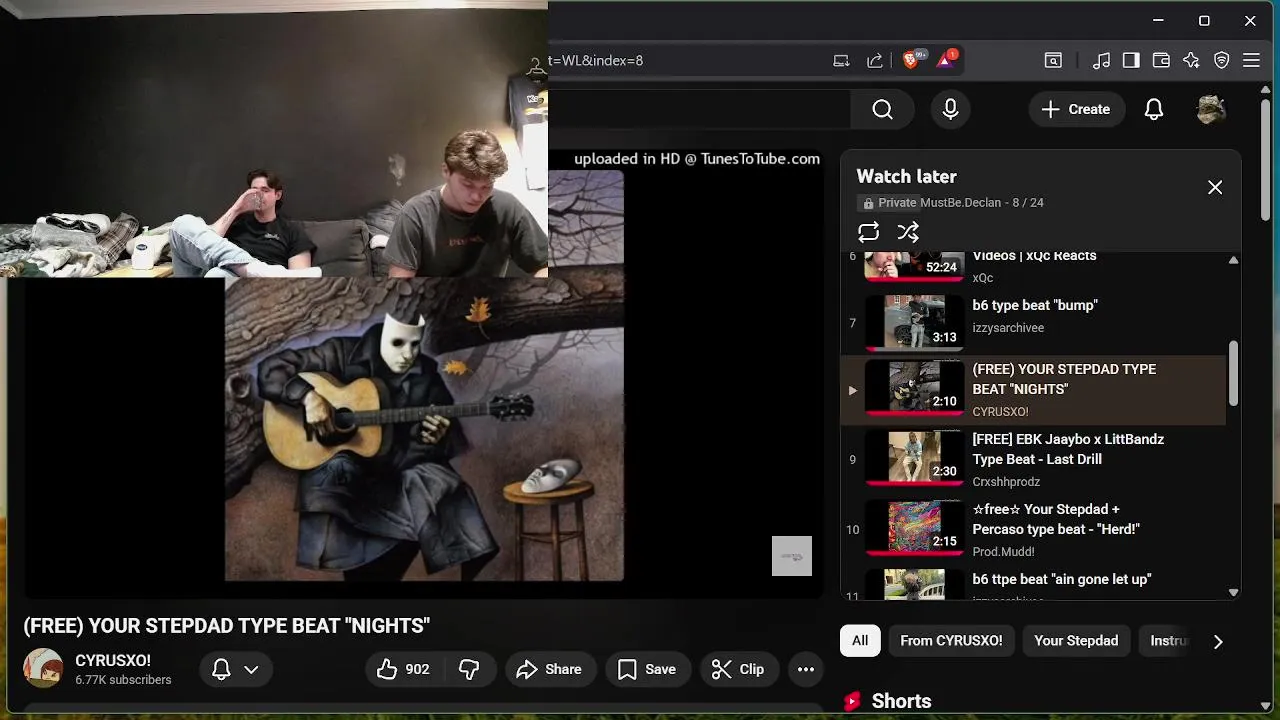Click the MustBe.Declan playlist owner text
The image size is (1280, 720).
961,202
